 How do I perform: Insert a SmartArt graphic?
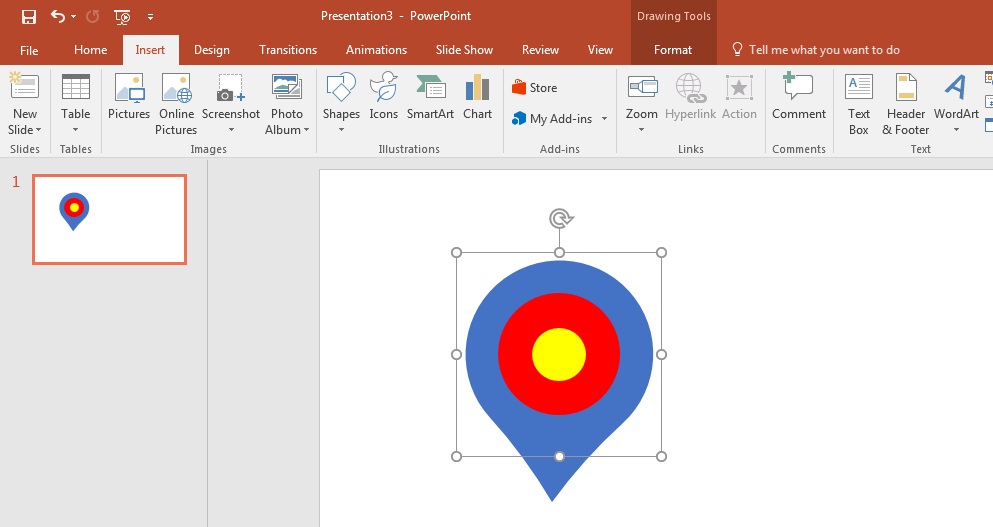click(x=430, y=97)
